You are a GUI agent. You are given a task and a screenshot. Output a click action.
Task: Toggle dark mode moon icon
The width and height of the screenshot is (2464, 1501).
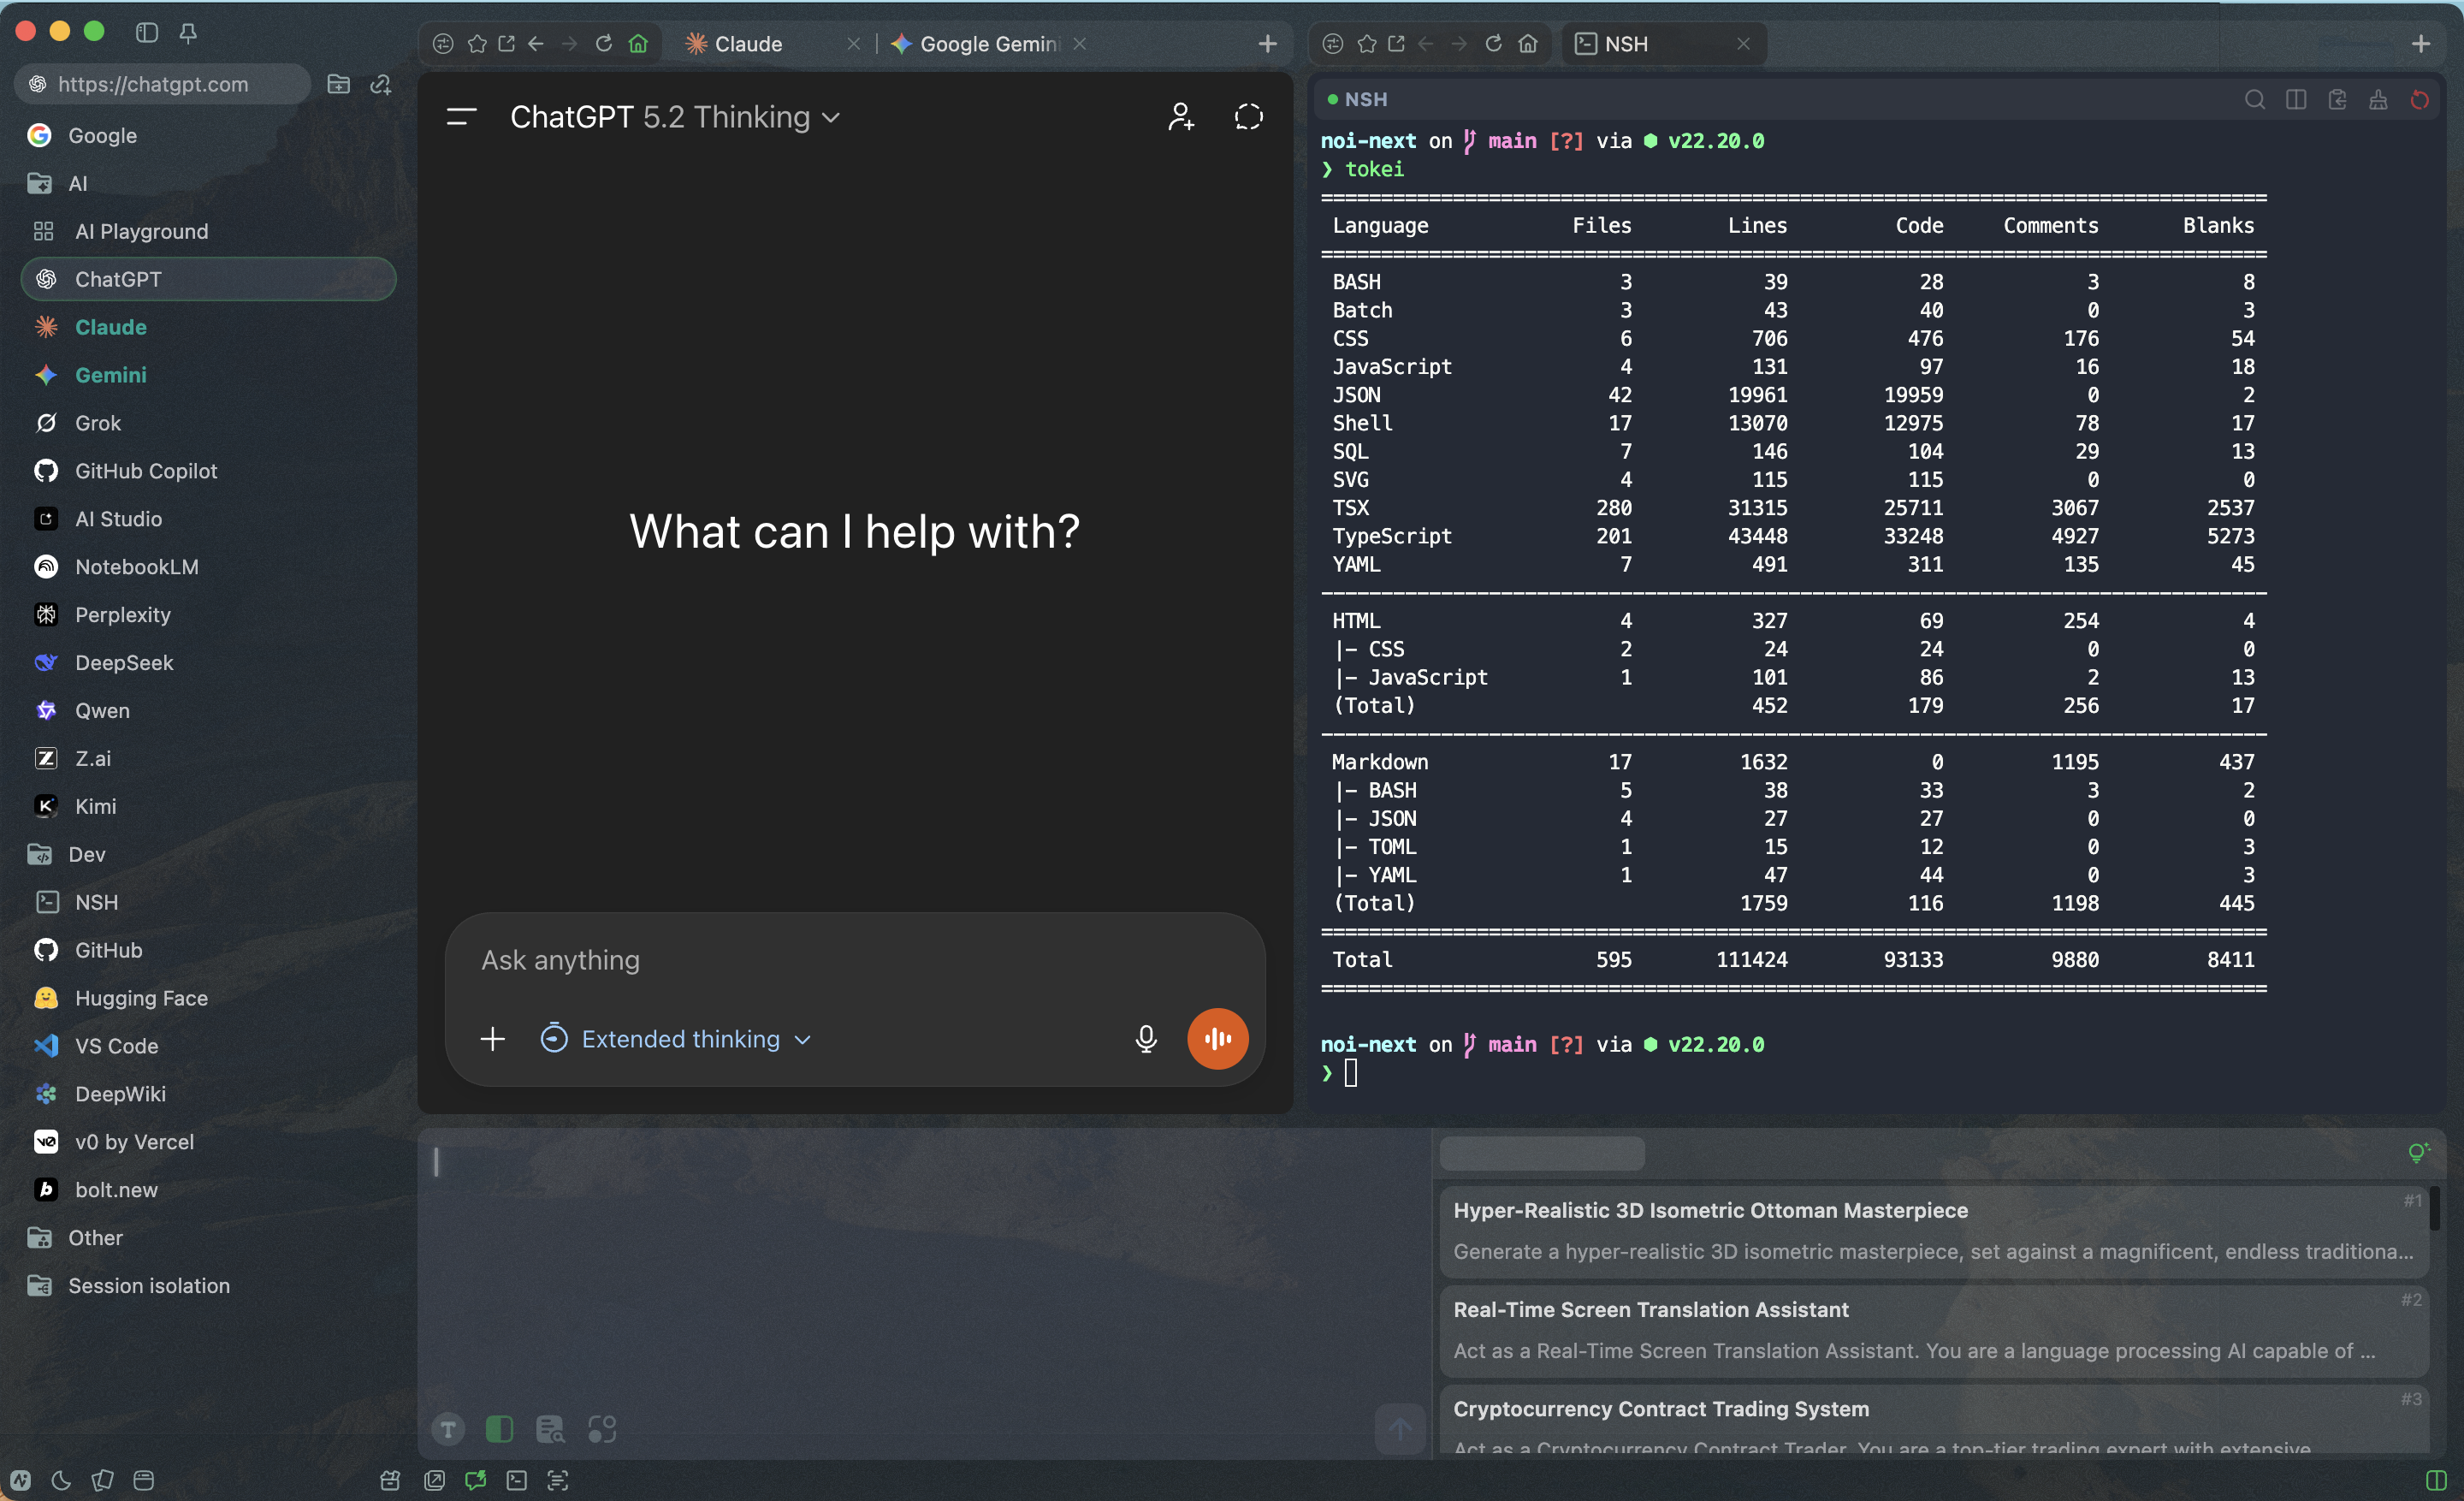[61, 1480]
